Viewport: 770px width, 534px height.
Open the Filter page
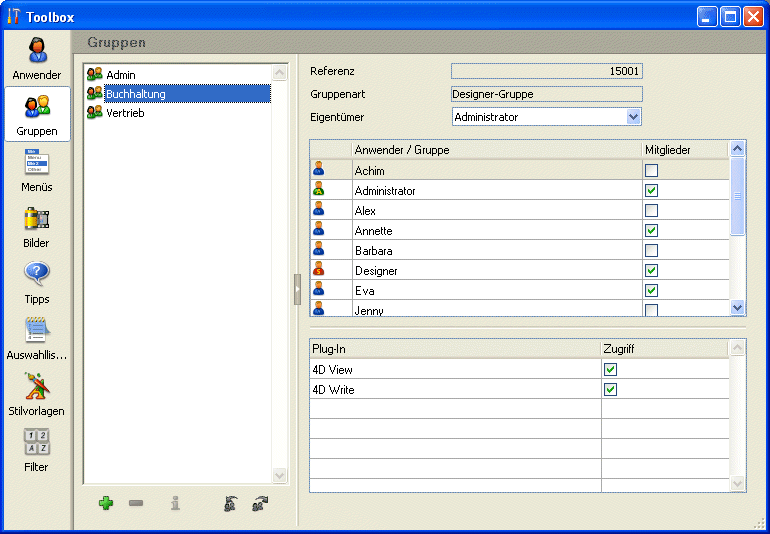point(37,450)
